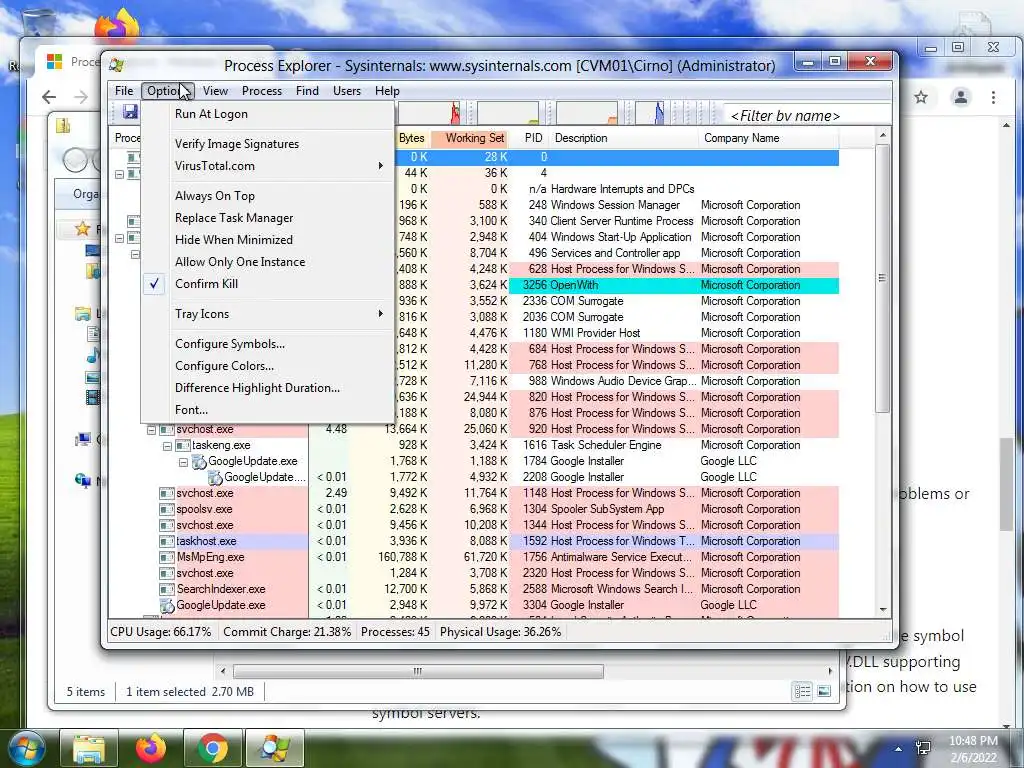Select the Windows Session Manager row
The width and height of the screenshot is (1024, 768).
click(x=616, y=205)
